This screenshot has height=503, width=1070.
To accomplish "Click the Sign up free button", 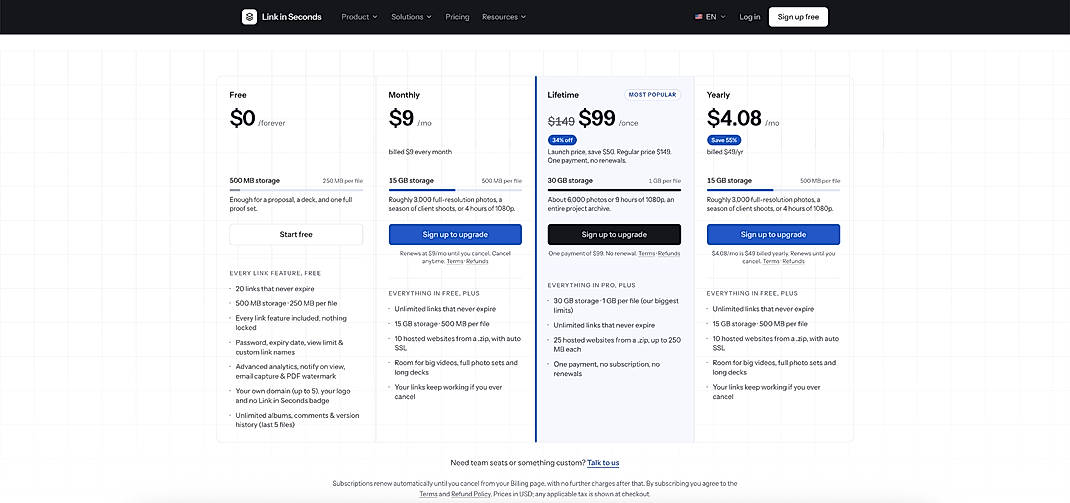I will tap(798, 17).
